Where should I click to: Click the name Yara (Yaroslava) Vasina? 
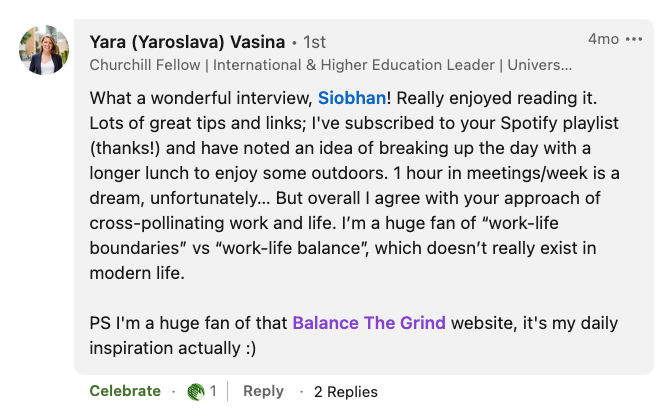click(x=187, y=41)
